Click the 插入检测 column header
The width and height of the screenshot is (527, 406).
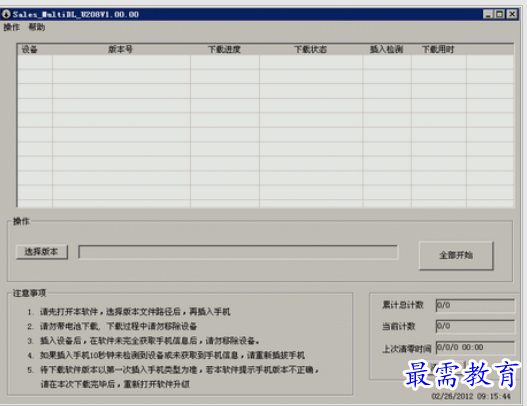[x=387, y=49]
